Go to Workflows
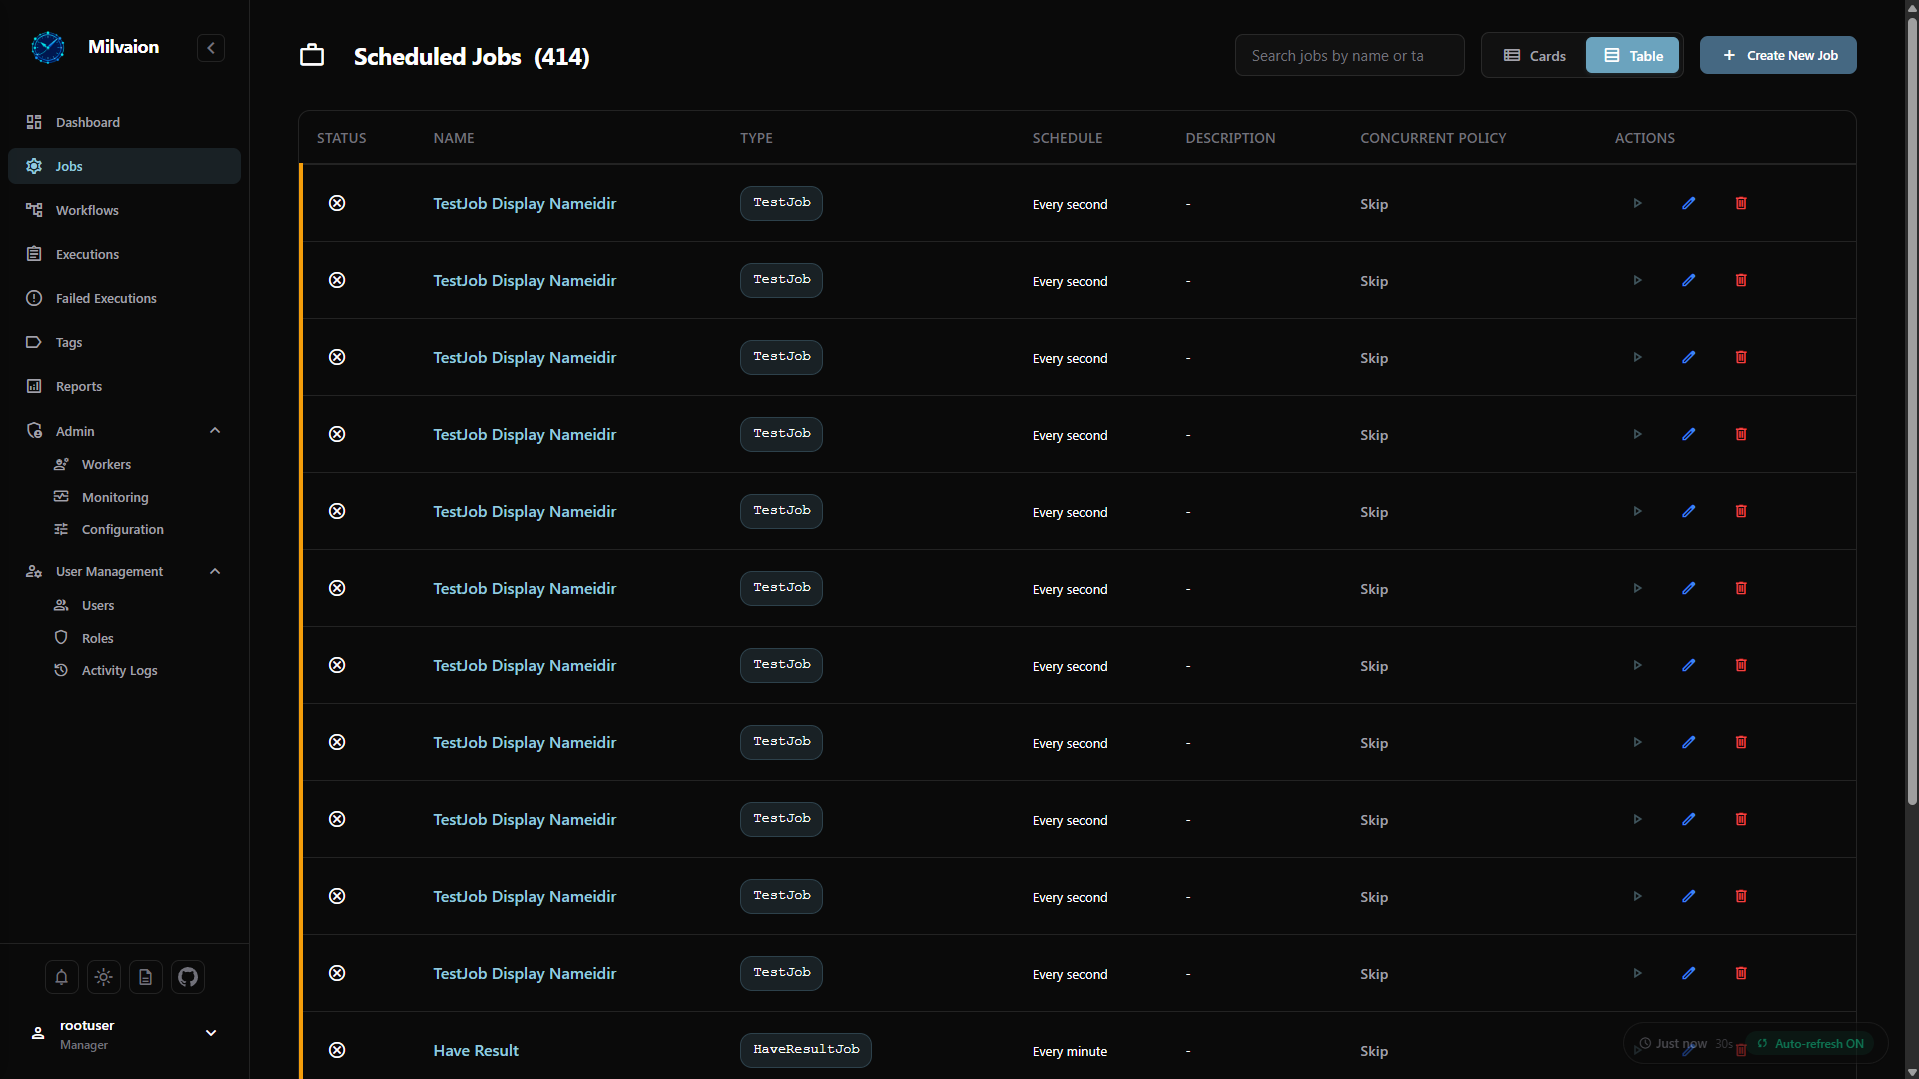The height and width of the screenshot is (1079, 1919). click(x=124, y=210)
